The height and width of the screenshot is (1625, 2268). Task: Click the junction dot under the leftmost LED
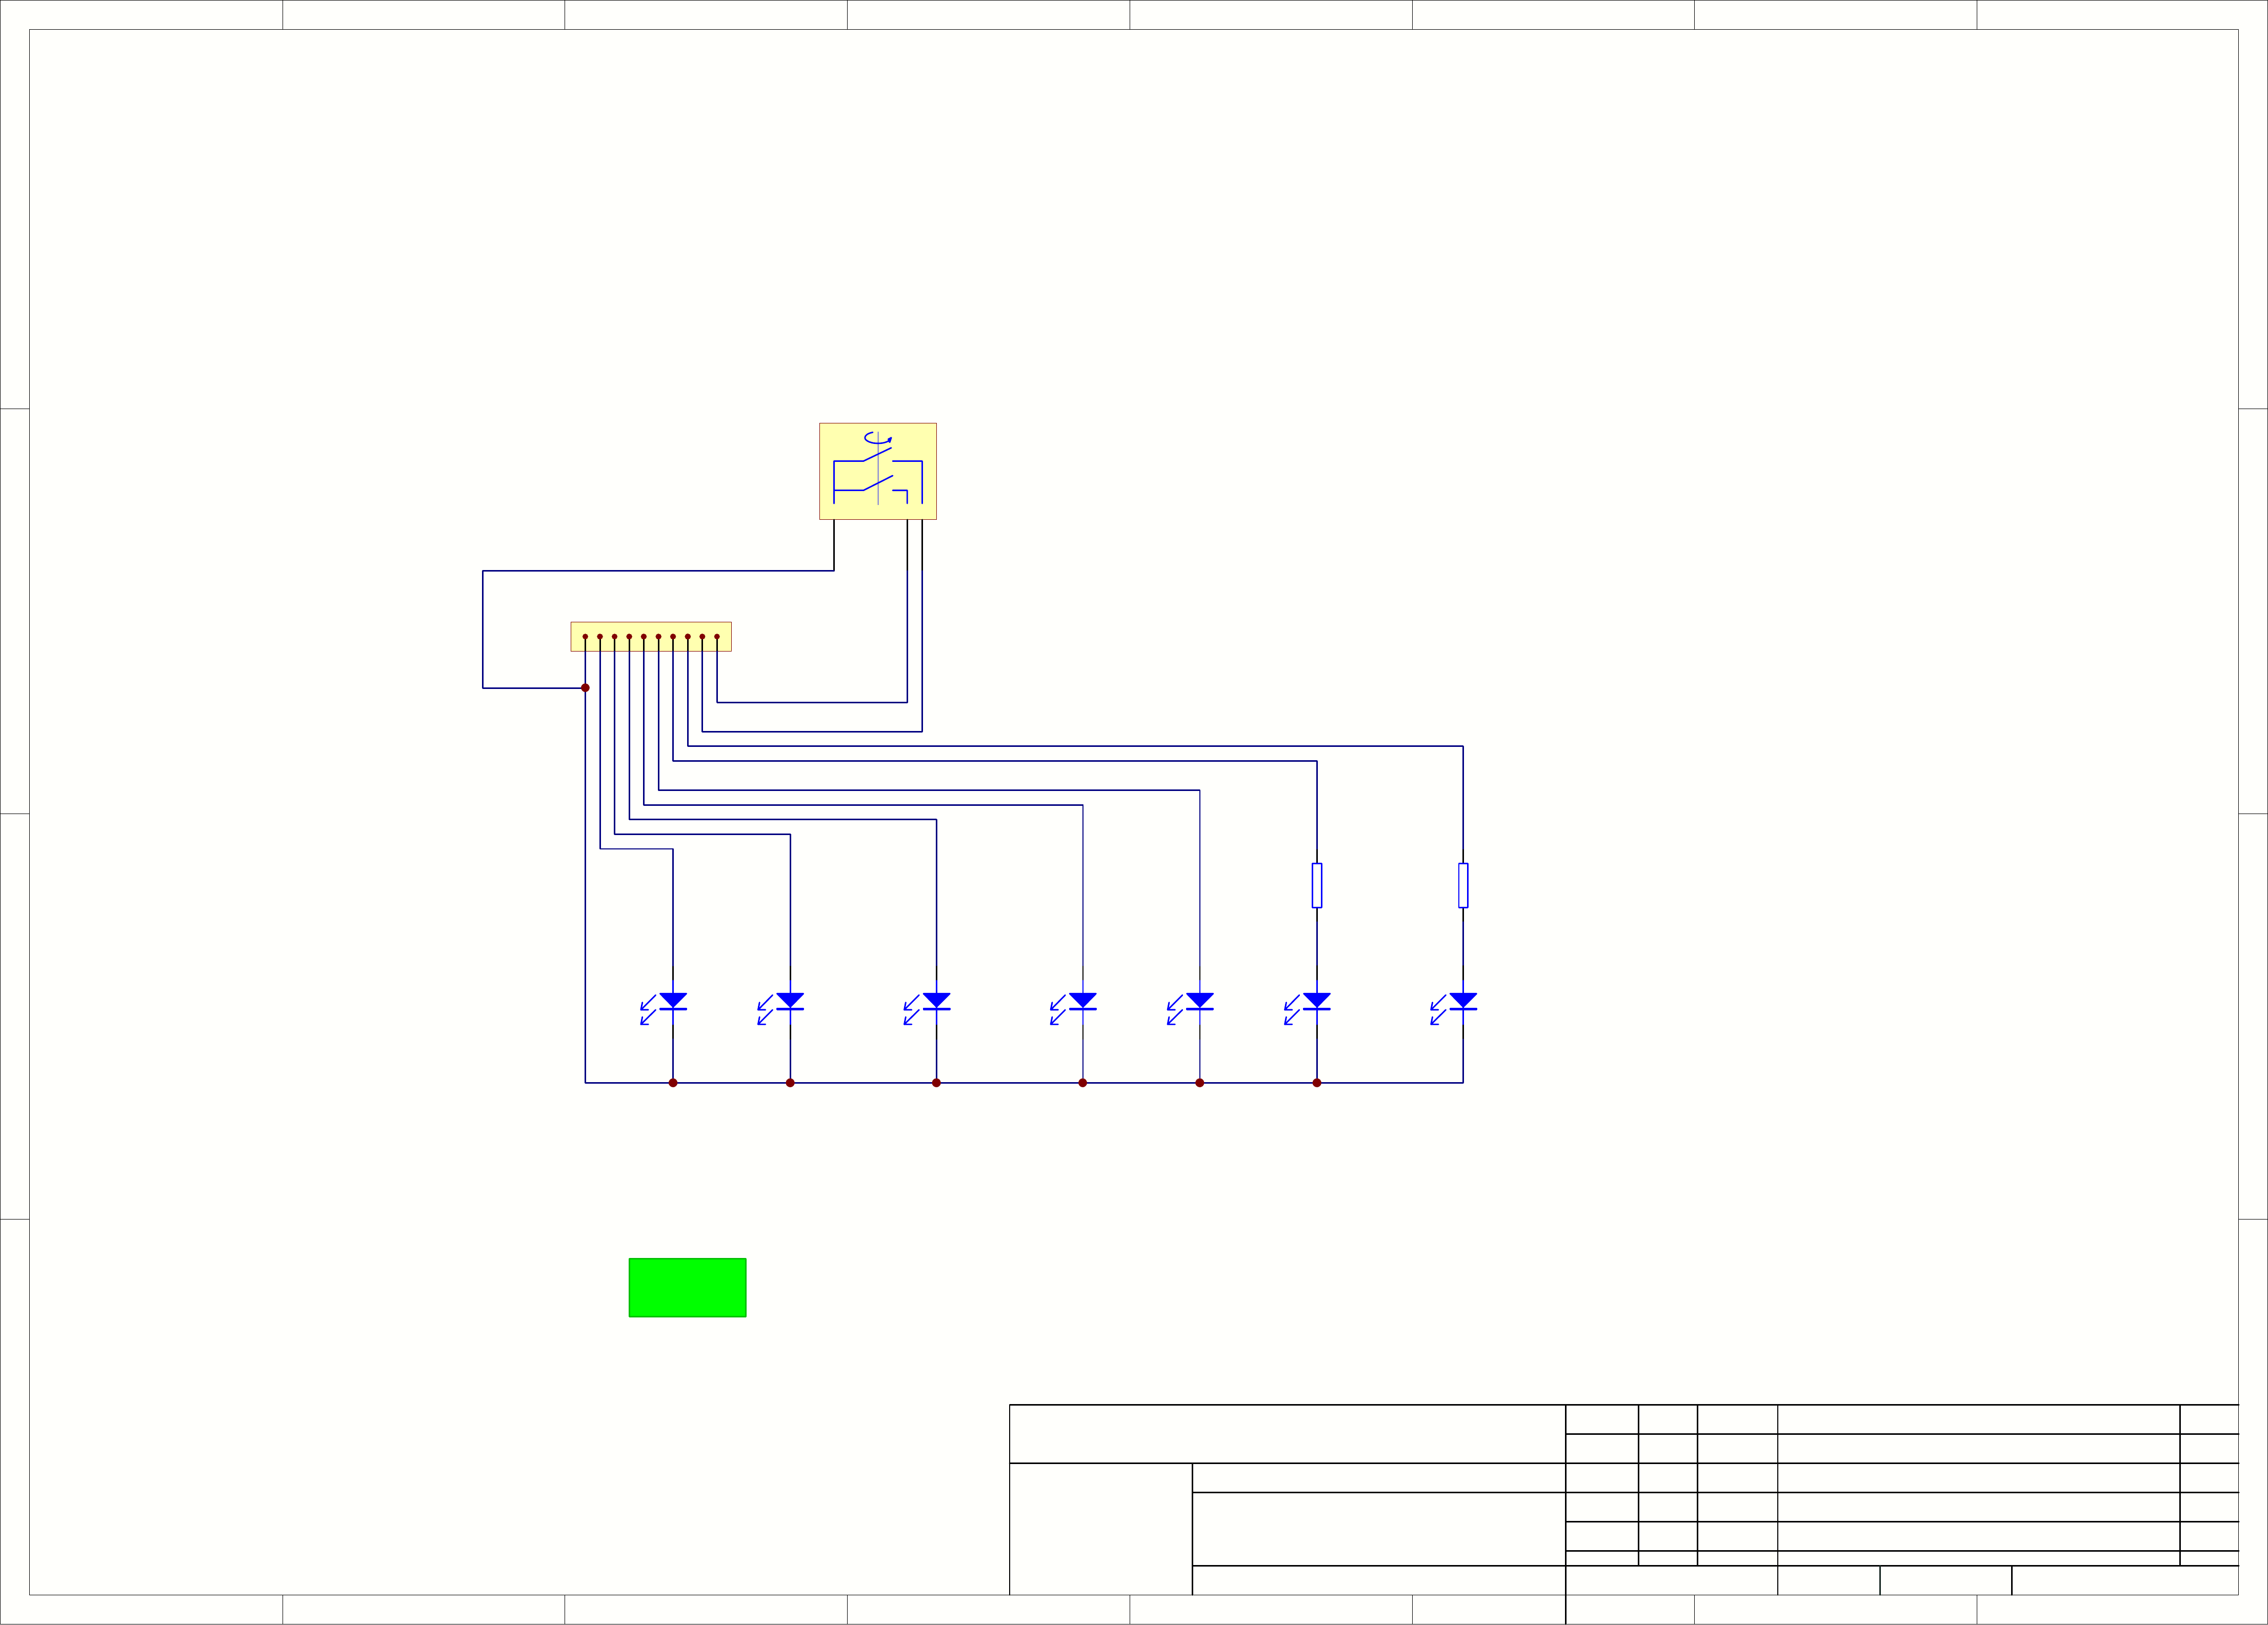672,1083
